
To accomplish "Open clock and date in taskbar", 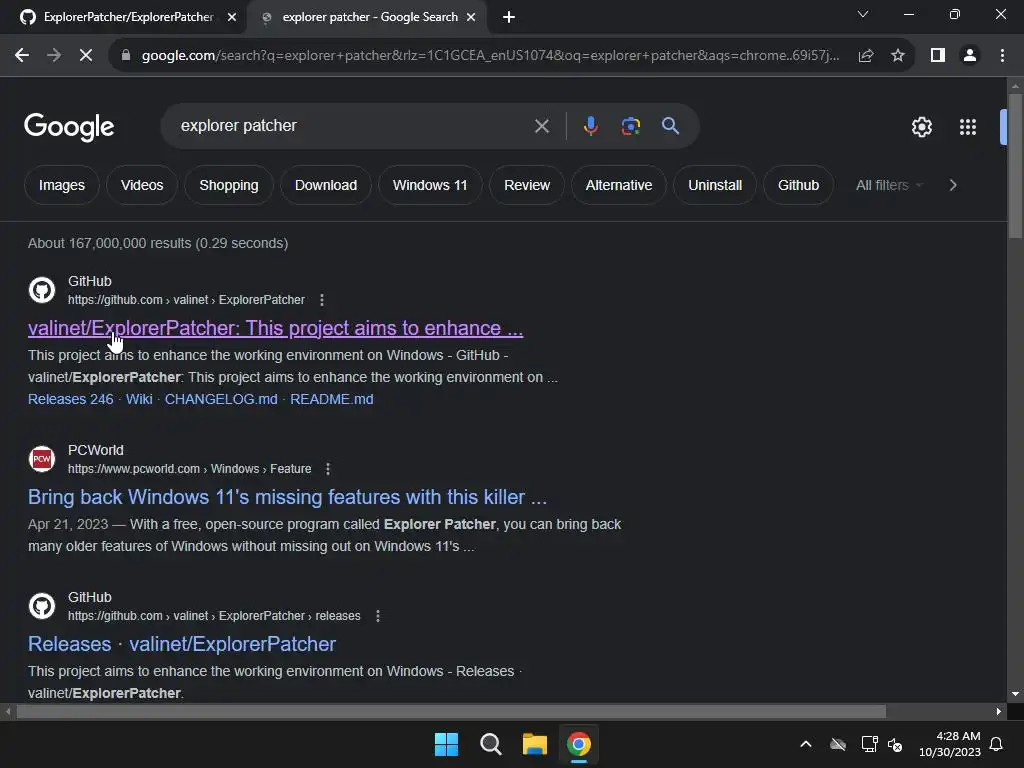I will pyautogui.click(x=950, y=744).
